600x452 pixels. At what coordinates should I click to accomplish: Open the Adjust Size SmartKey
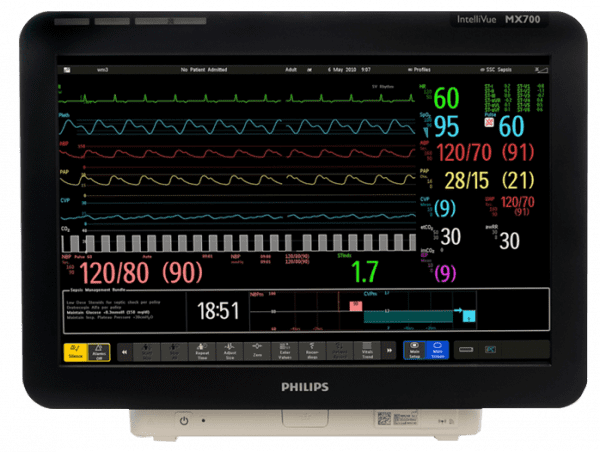point(230,352)
